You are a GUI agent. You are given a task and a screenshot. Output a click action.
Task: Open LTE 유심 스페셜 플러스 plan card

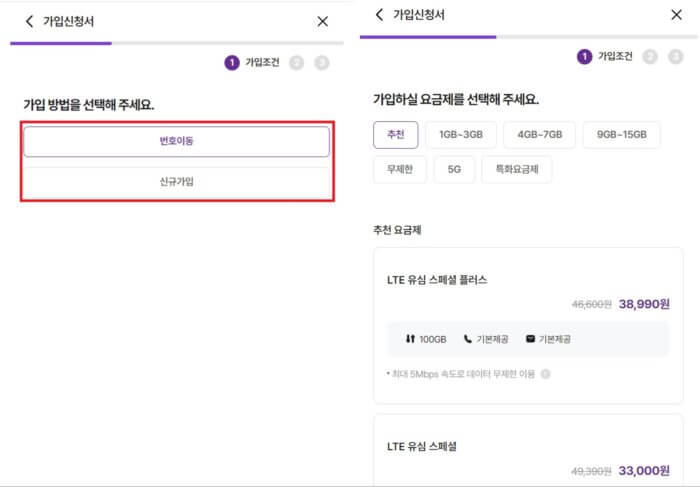coord(528,325)
